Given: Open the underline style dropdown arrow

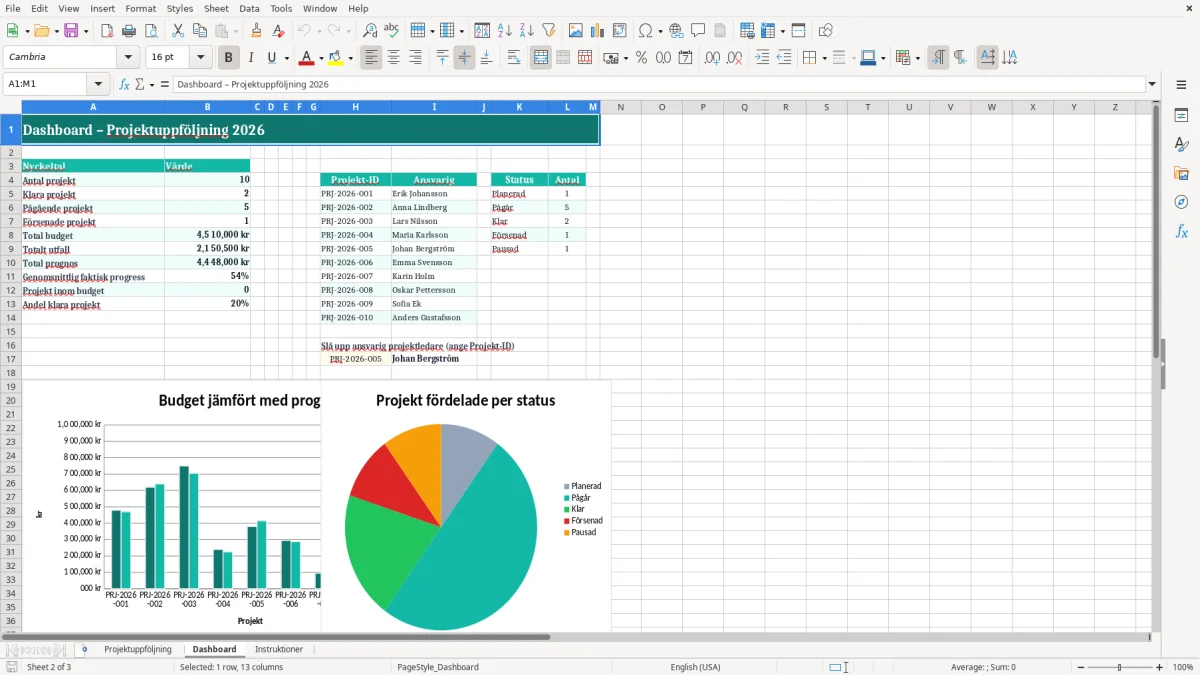Looking at the screenshot, I should coord(285,58).
